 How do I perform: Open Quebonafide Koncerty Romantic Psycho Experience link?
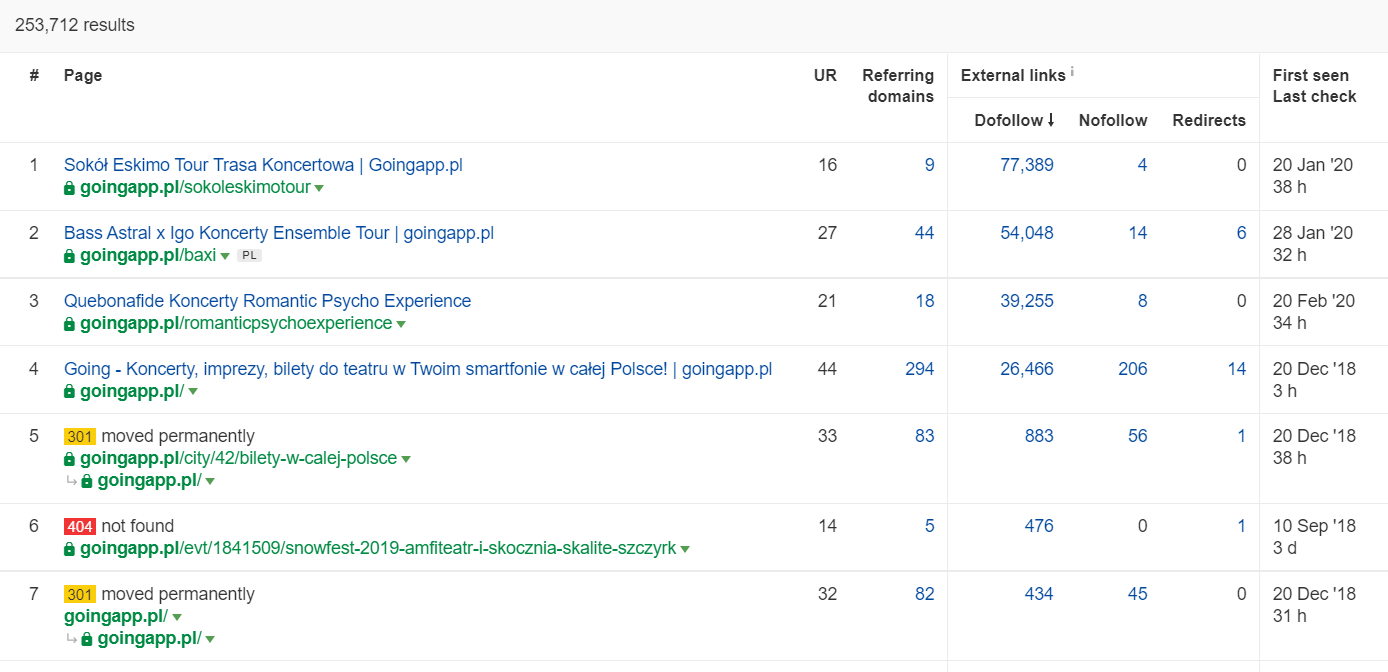(x=267, y=301)
